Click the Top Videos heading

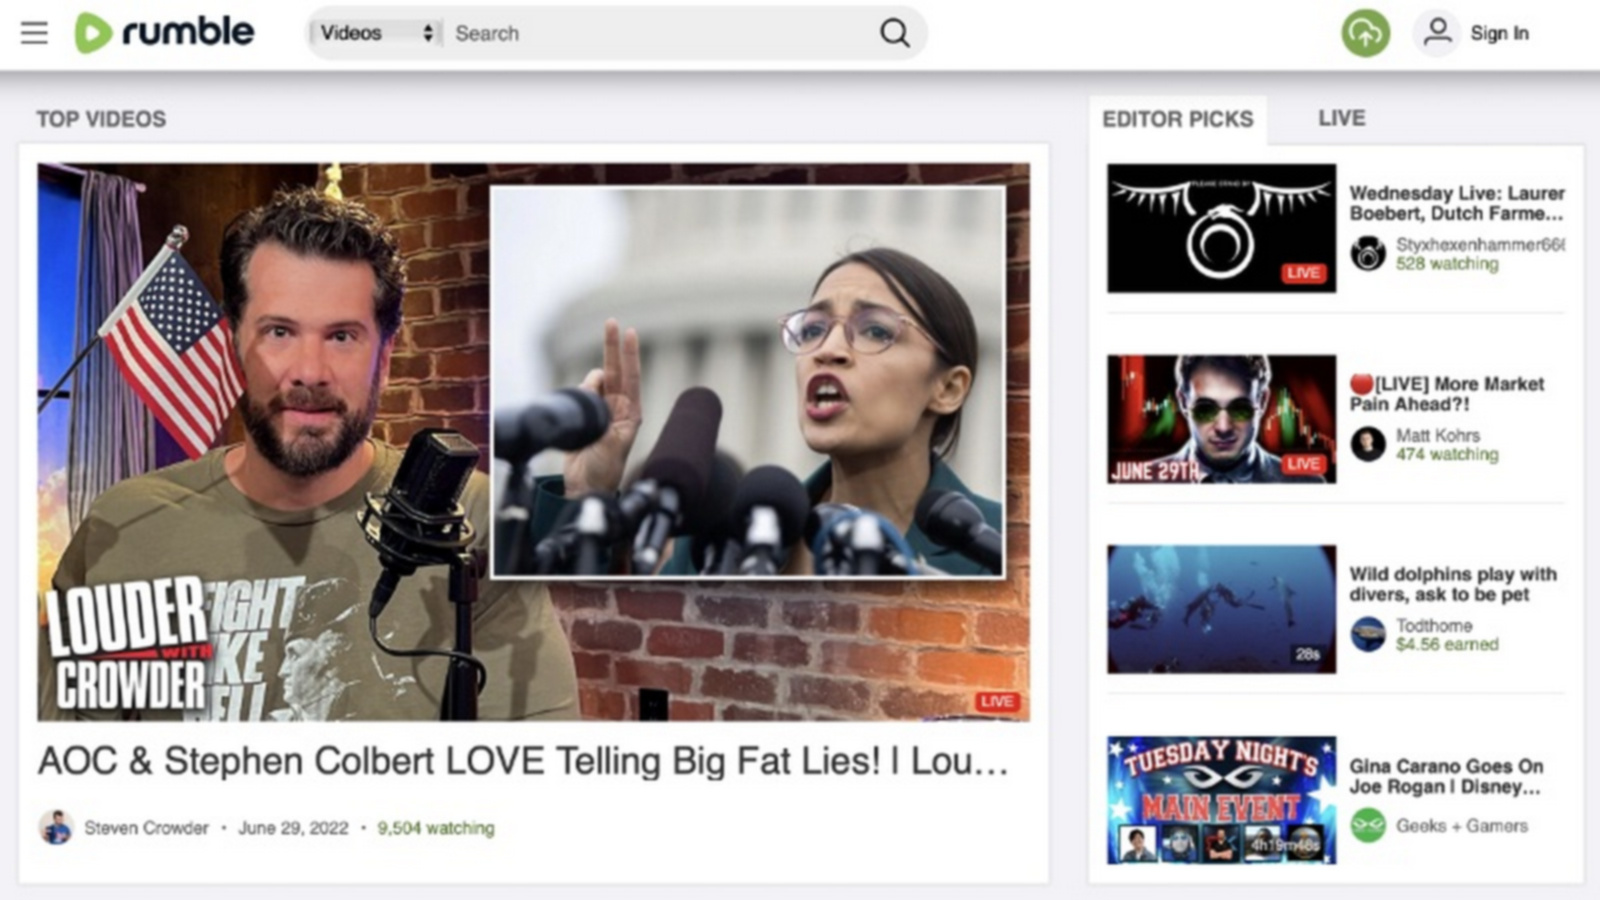click(x=101, y=119)
